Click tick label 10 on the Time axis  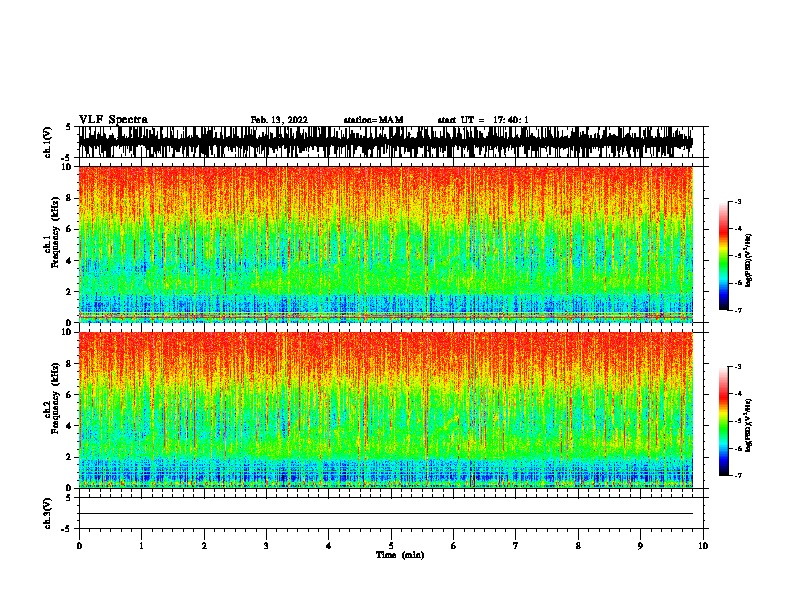(x=703, y=546)
